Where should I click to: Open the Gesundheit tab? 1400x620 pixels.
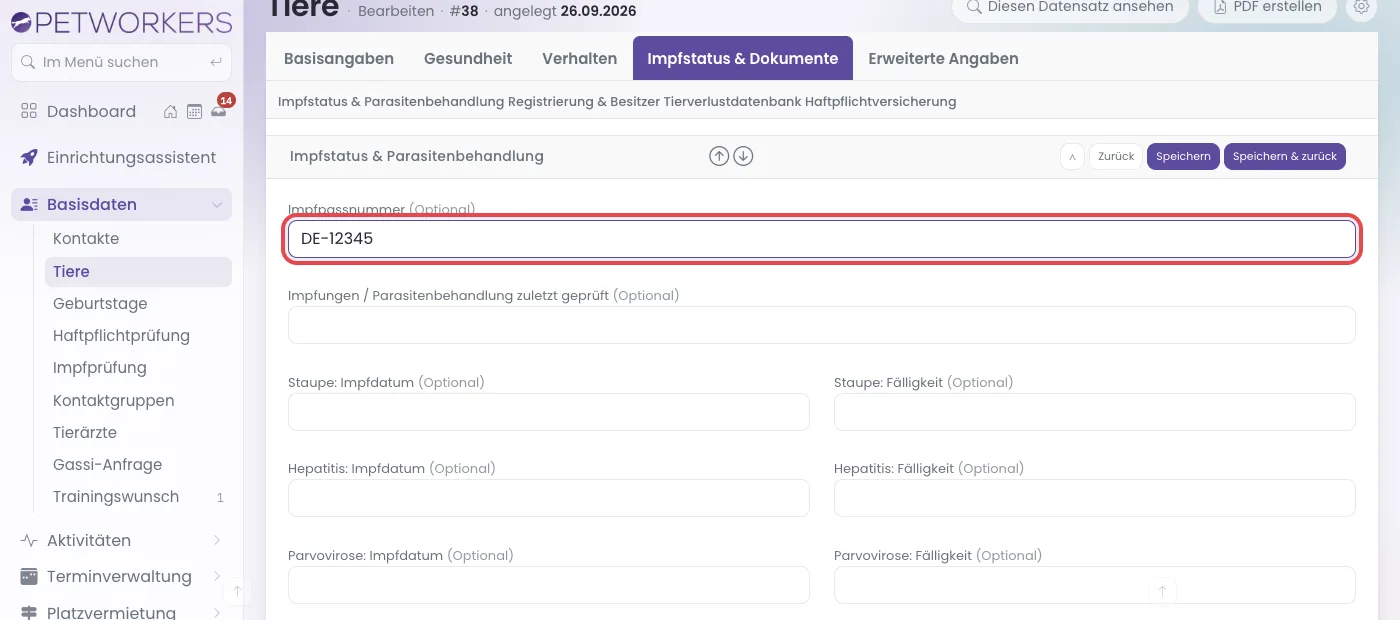pyautogui.click(x=468, y=58)
